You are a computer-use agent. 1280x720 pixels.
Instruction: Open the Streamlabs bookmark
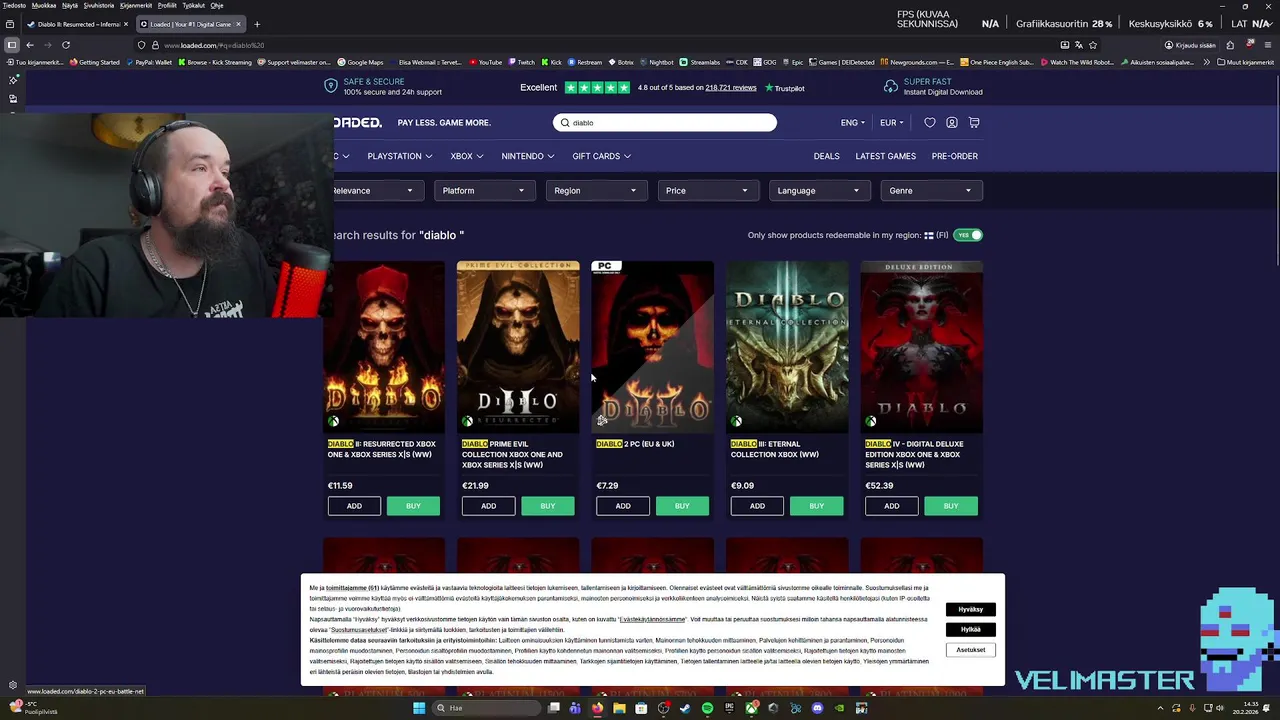(700, 62)
